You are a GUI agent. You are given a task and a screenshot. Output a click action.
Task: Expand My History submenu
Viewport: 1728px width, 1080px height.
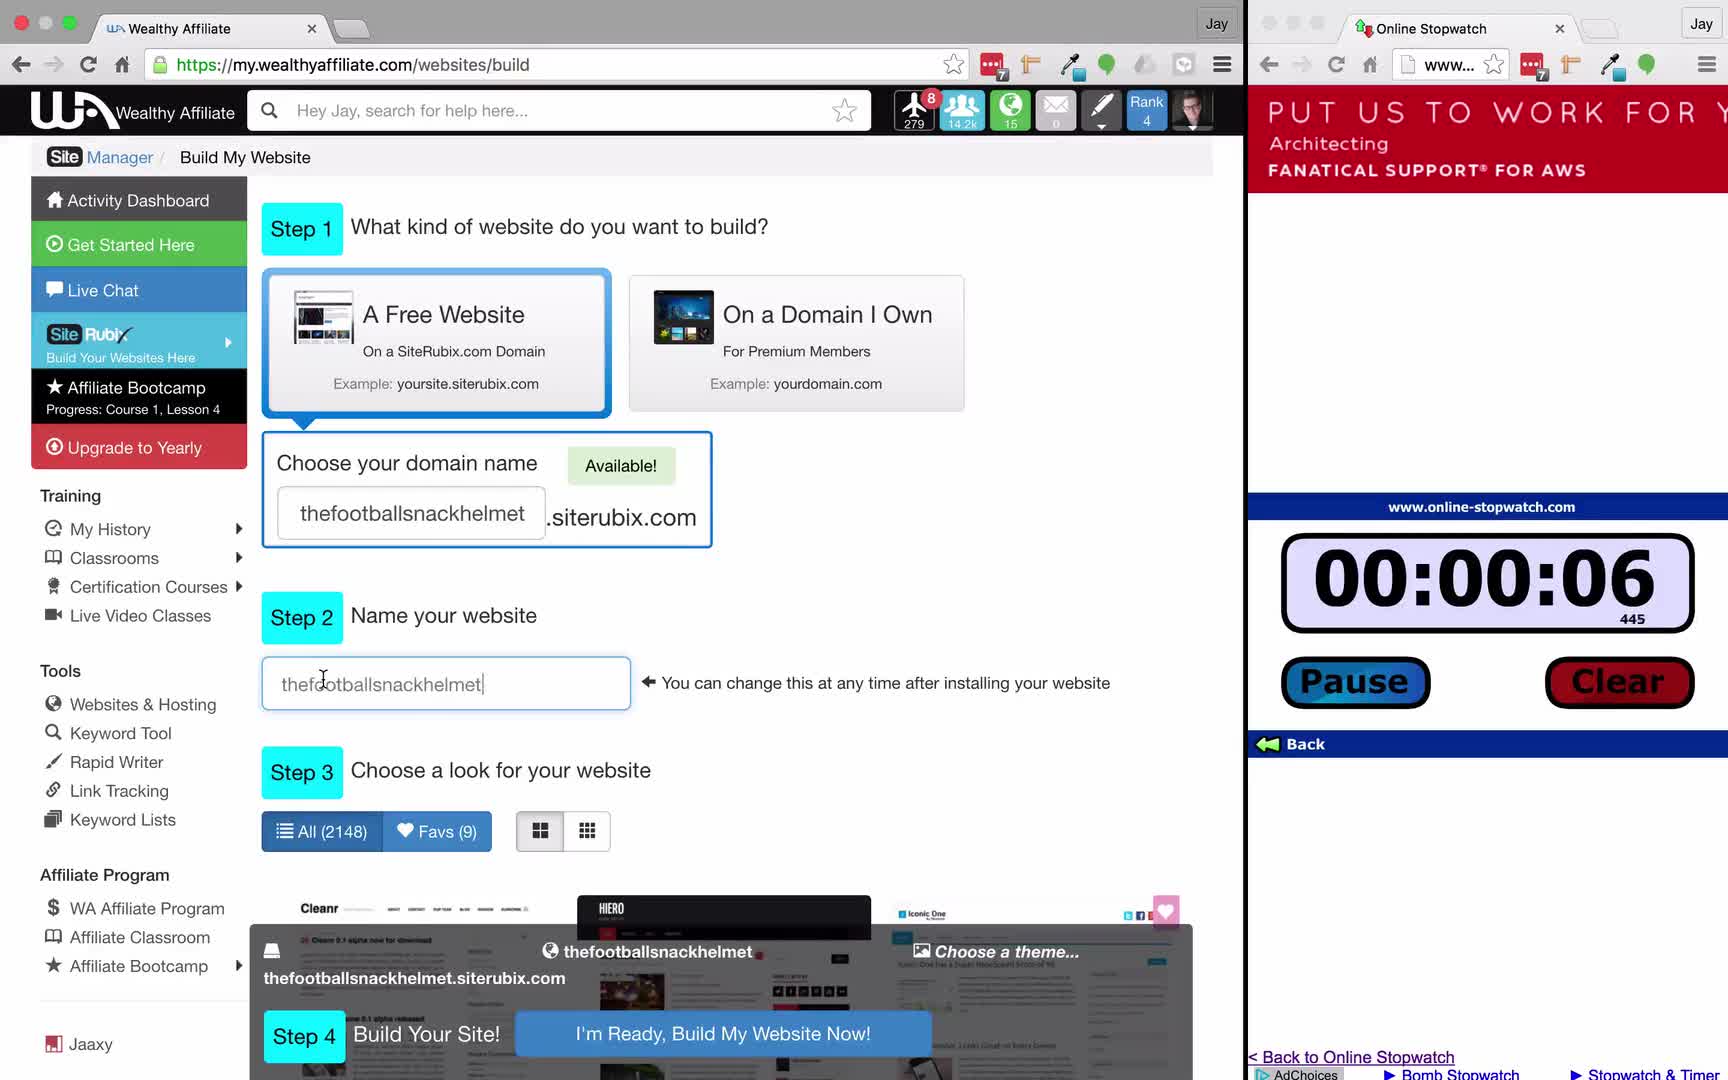(238, 529)
